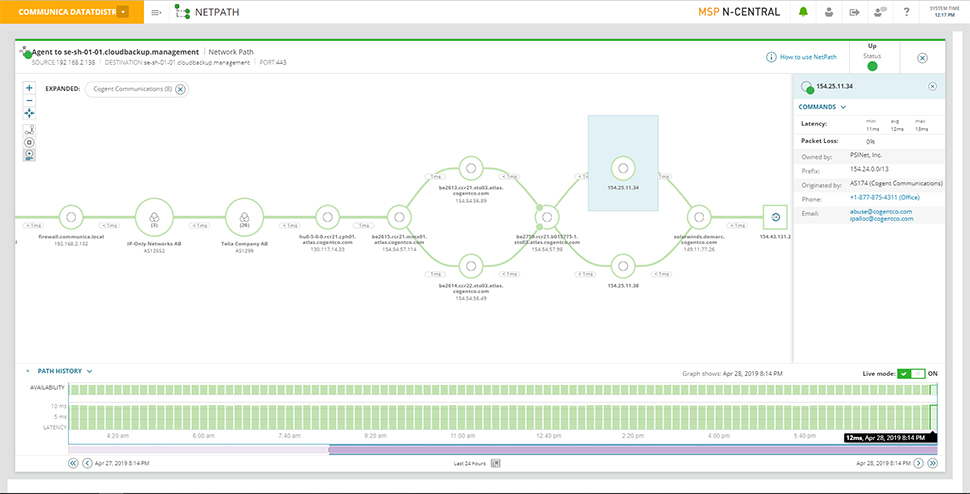Viewport: 970px width, 494px height.
Task: Select be2614.ccr22.sto03 node
Action: click(471, 266)
